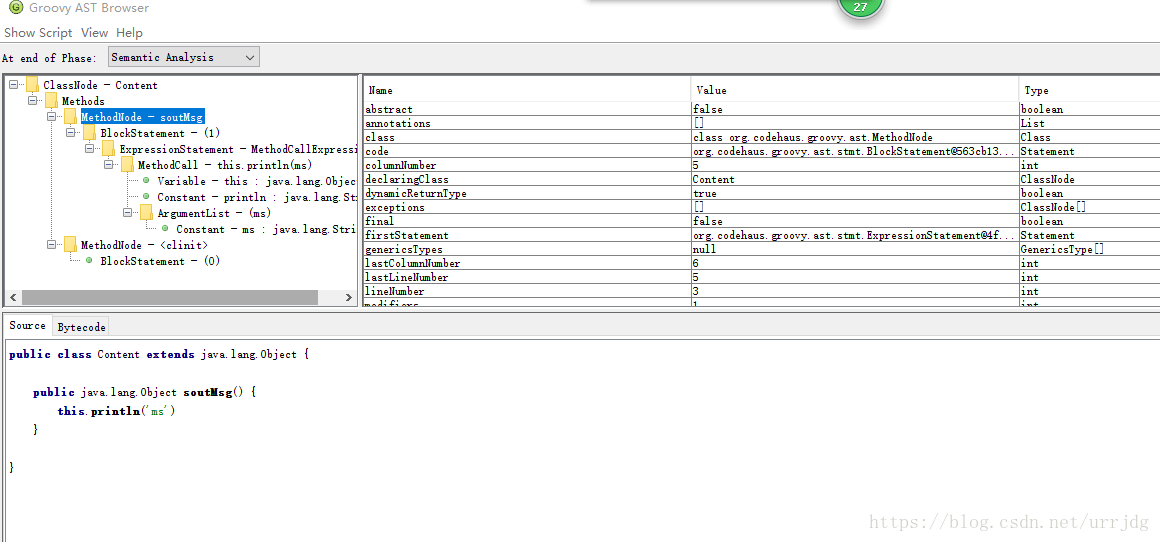The height and width of the screenshot is (542, 1160).
Task: Collapse the ArgumentList - (ms) node
Action: pyautogui.click(x=127, y=213)
